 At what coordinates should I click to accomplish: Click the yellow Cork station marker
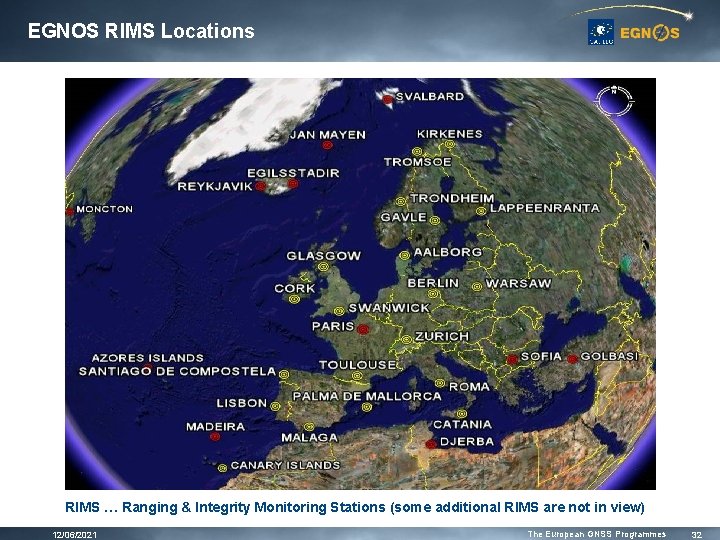pyautogui.click(x=294, y=299)
